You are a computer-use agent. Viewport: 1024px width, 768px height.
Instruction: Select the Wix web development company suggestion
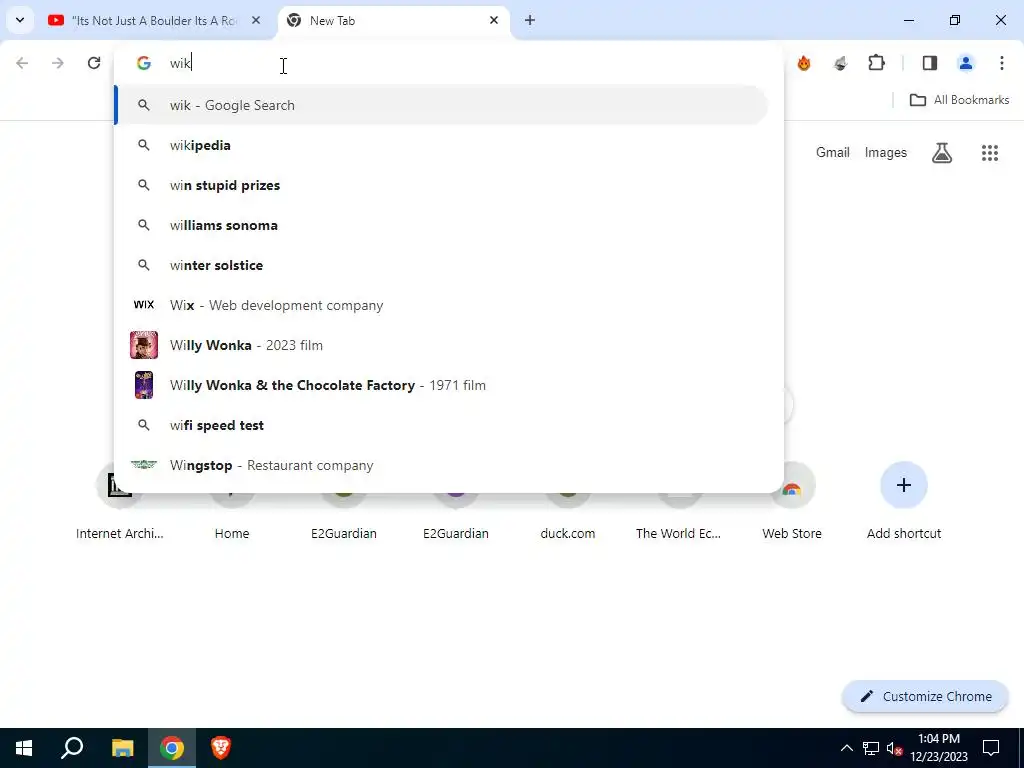(x=441, y=305)
